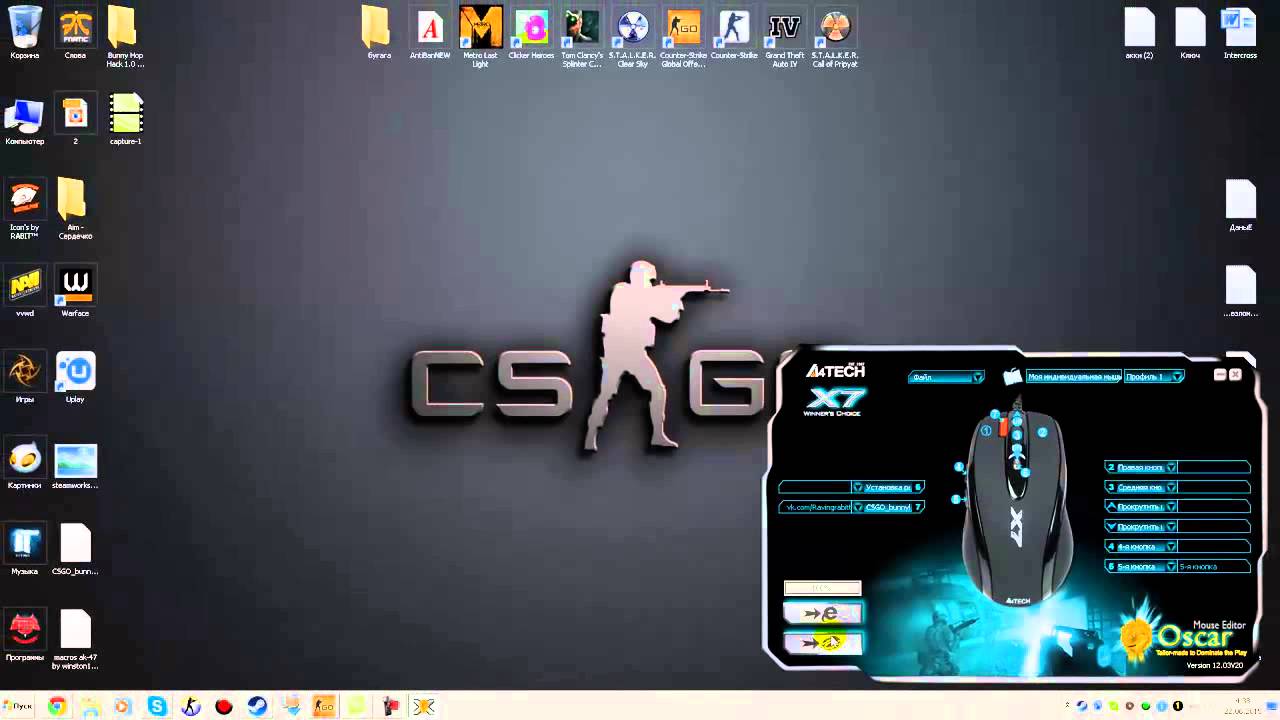
Task: Open the steamworks image file
Action: [75, 465]
